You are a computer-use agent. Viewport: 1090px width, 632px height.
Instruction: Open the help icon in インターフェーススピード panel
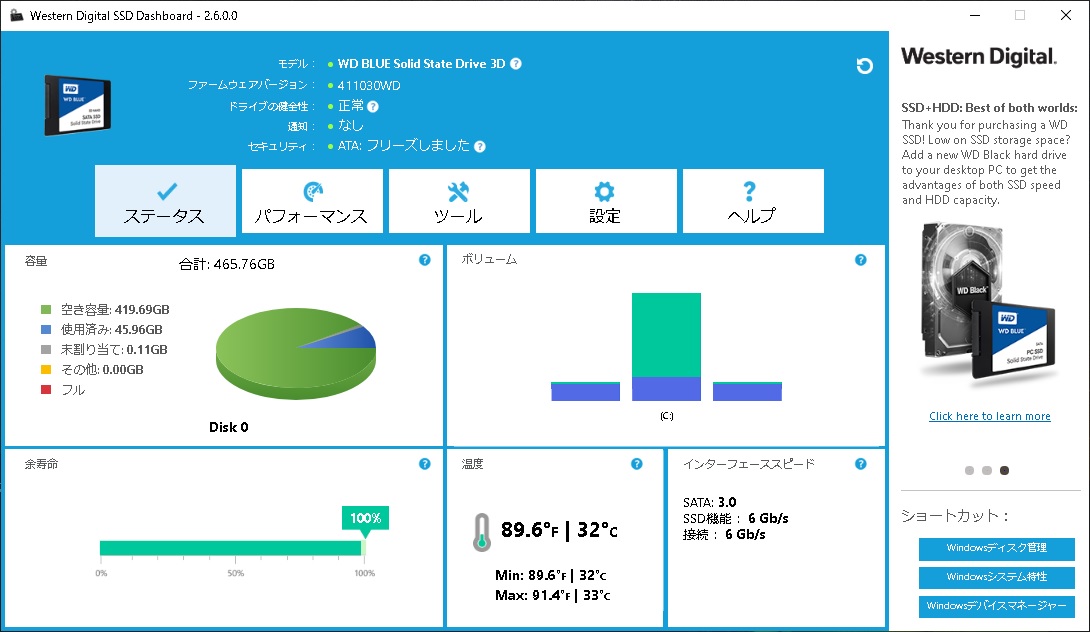(x=861, y=464)
